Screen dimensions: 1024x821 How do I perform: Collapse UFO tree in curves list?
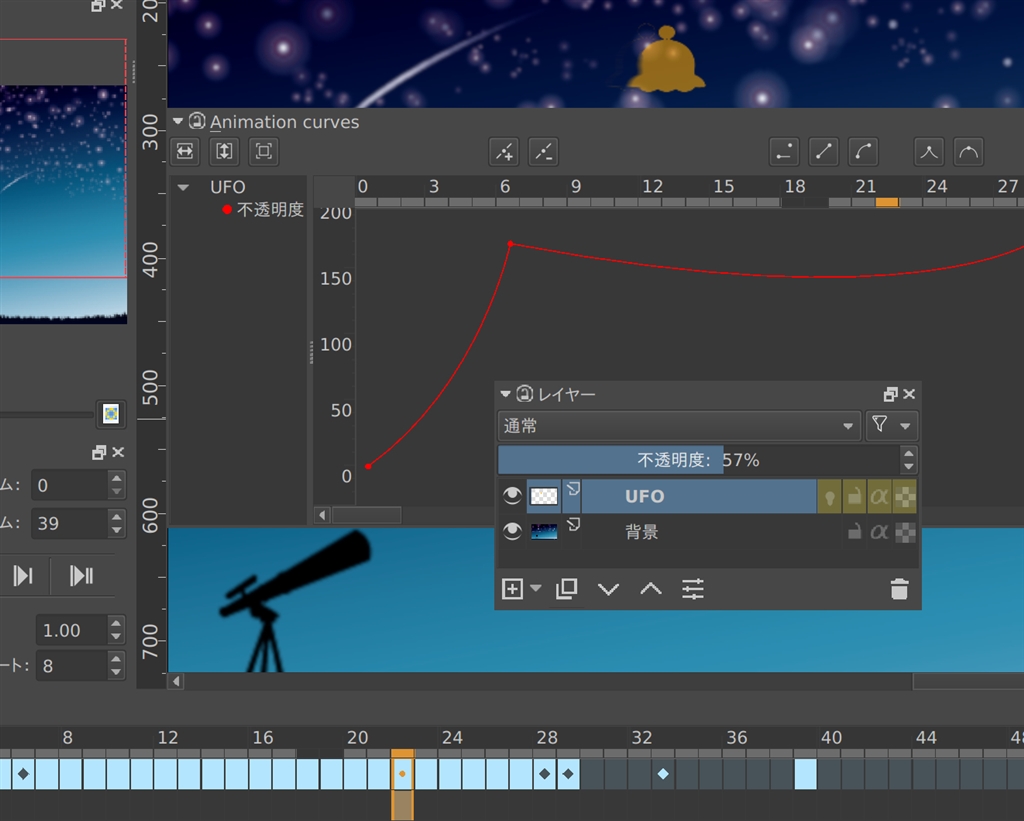pyautogui.click(x=184, y=187)
